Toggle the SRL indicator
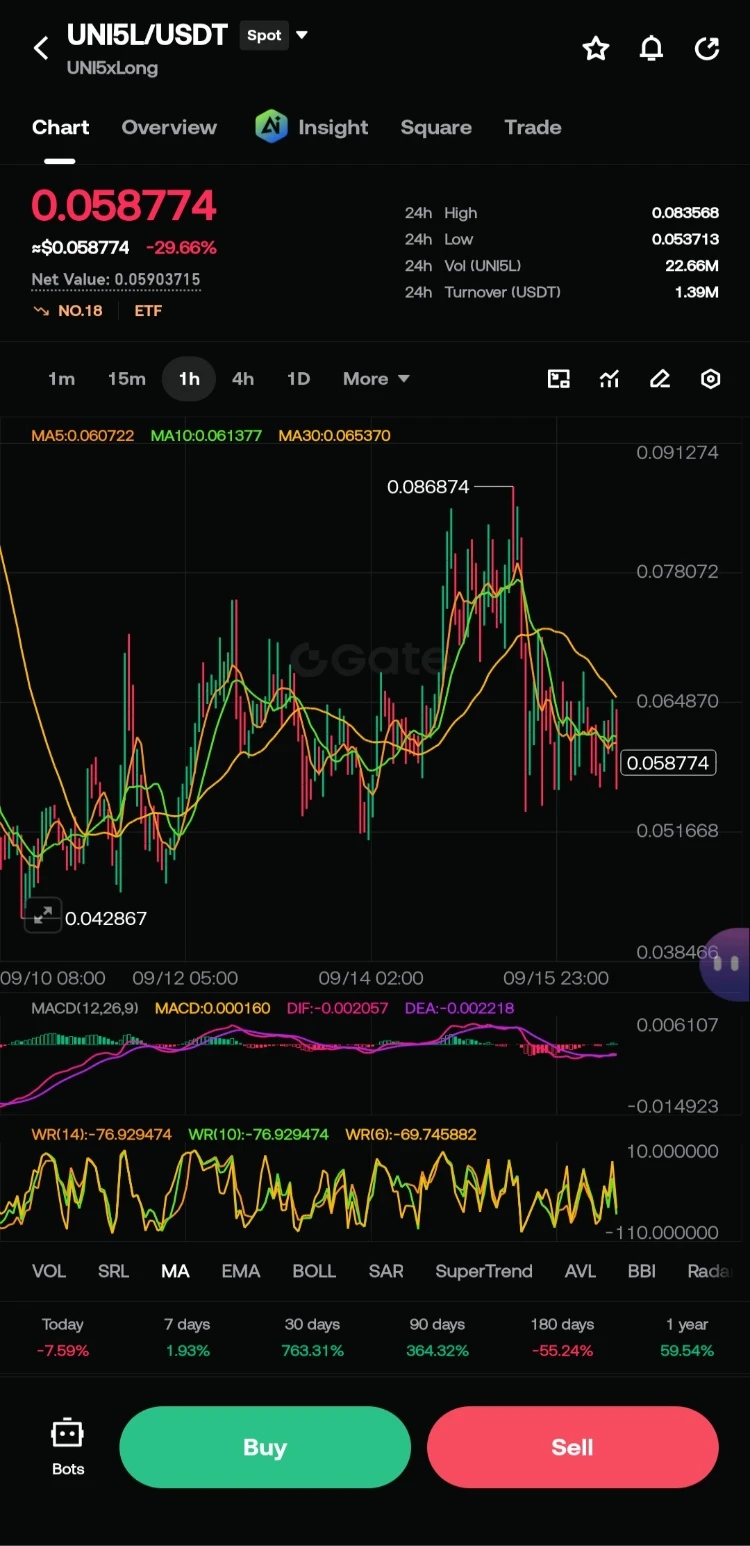Screen dimensions: 750x1546 113,1271
